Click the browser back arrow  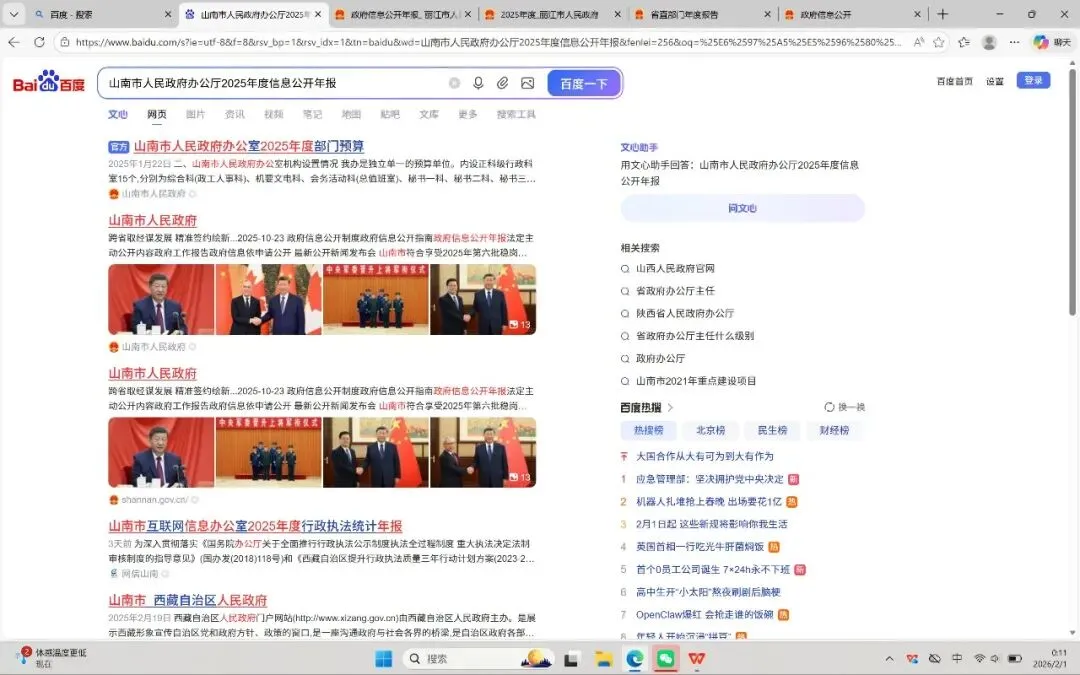(x=14, y=42)
